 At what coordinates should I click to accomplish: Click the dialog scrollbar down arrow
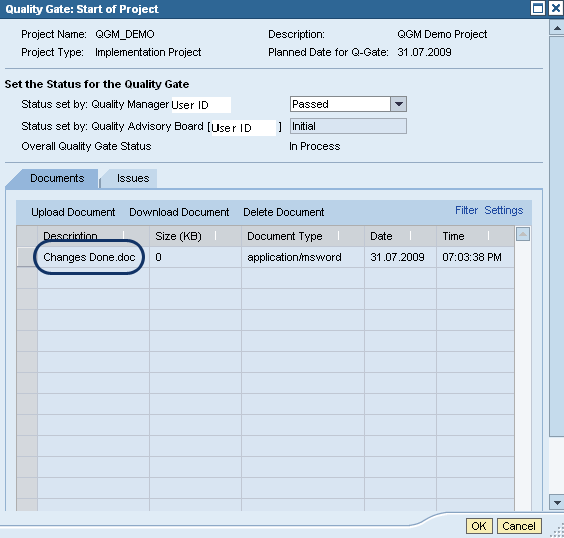[557, 502]
